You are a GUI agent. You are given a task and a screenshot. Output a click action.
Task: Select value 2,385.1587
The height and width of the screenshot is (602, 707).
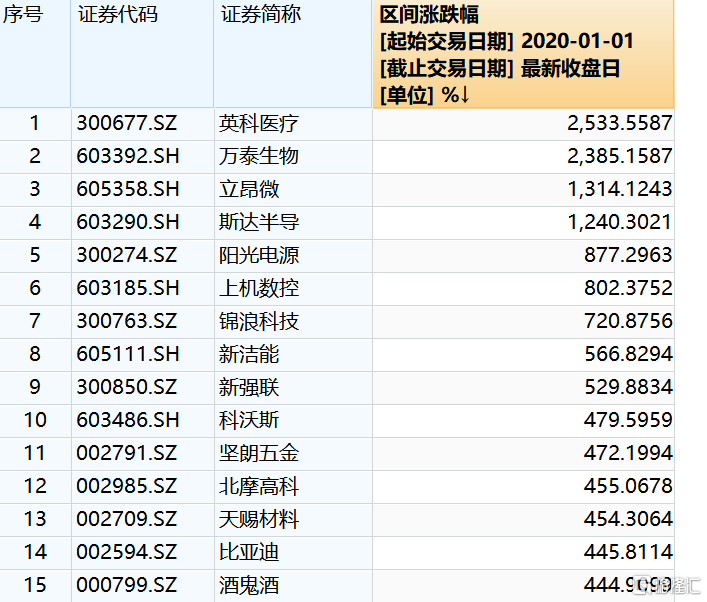[620, 156]
